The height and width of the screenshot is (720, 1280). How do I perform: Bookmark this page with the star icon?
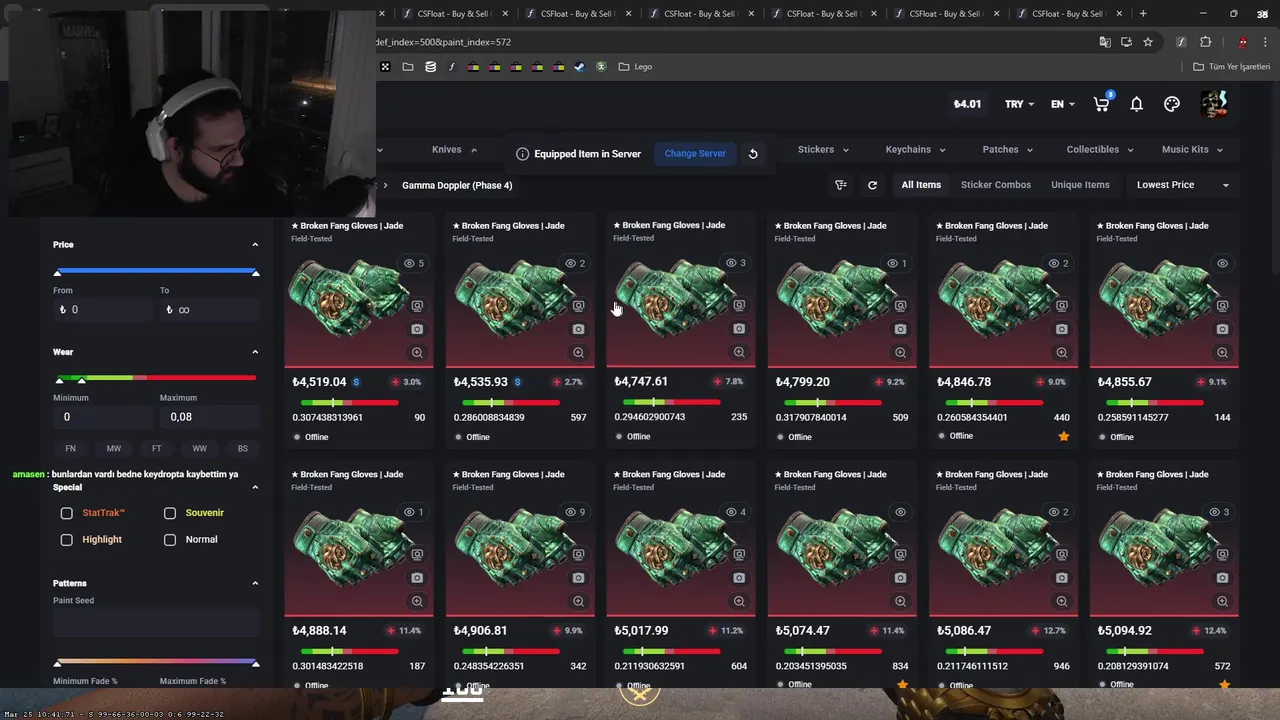tap(1148, 42)
